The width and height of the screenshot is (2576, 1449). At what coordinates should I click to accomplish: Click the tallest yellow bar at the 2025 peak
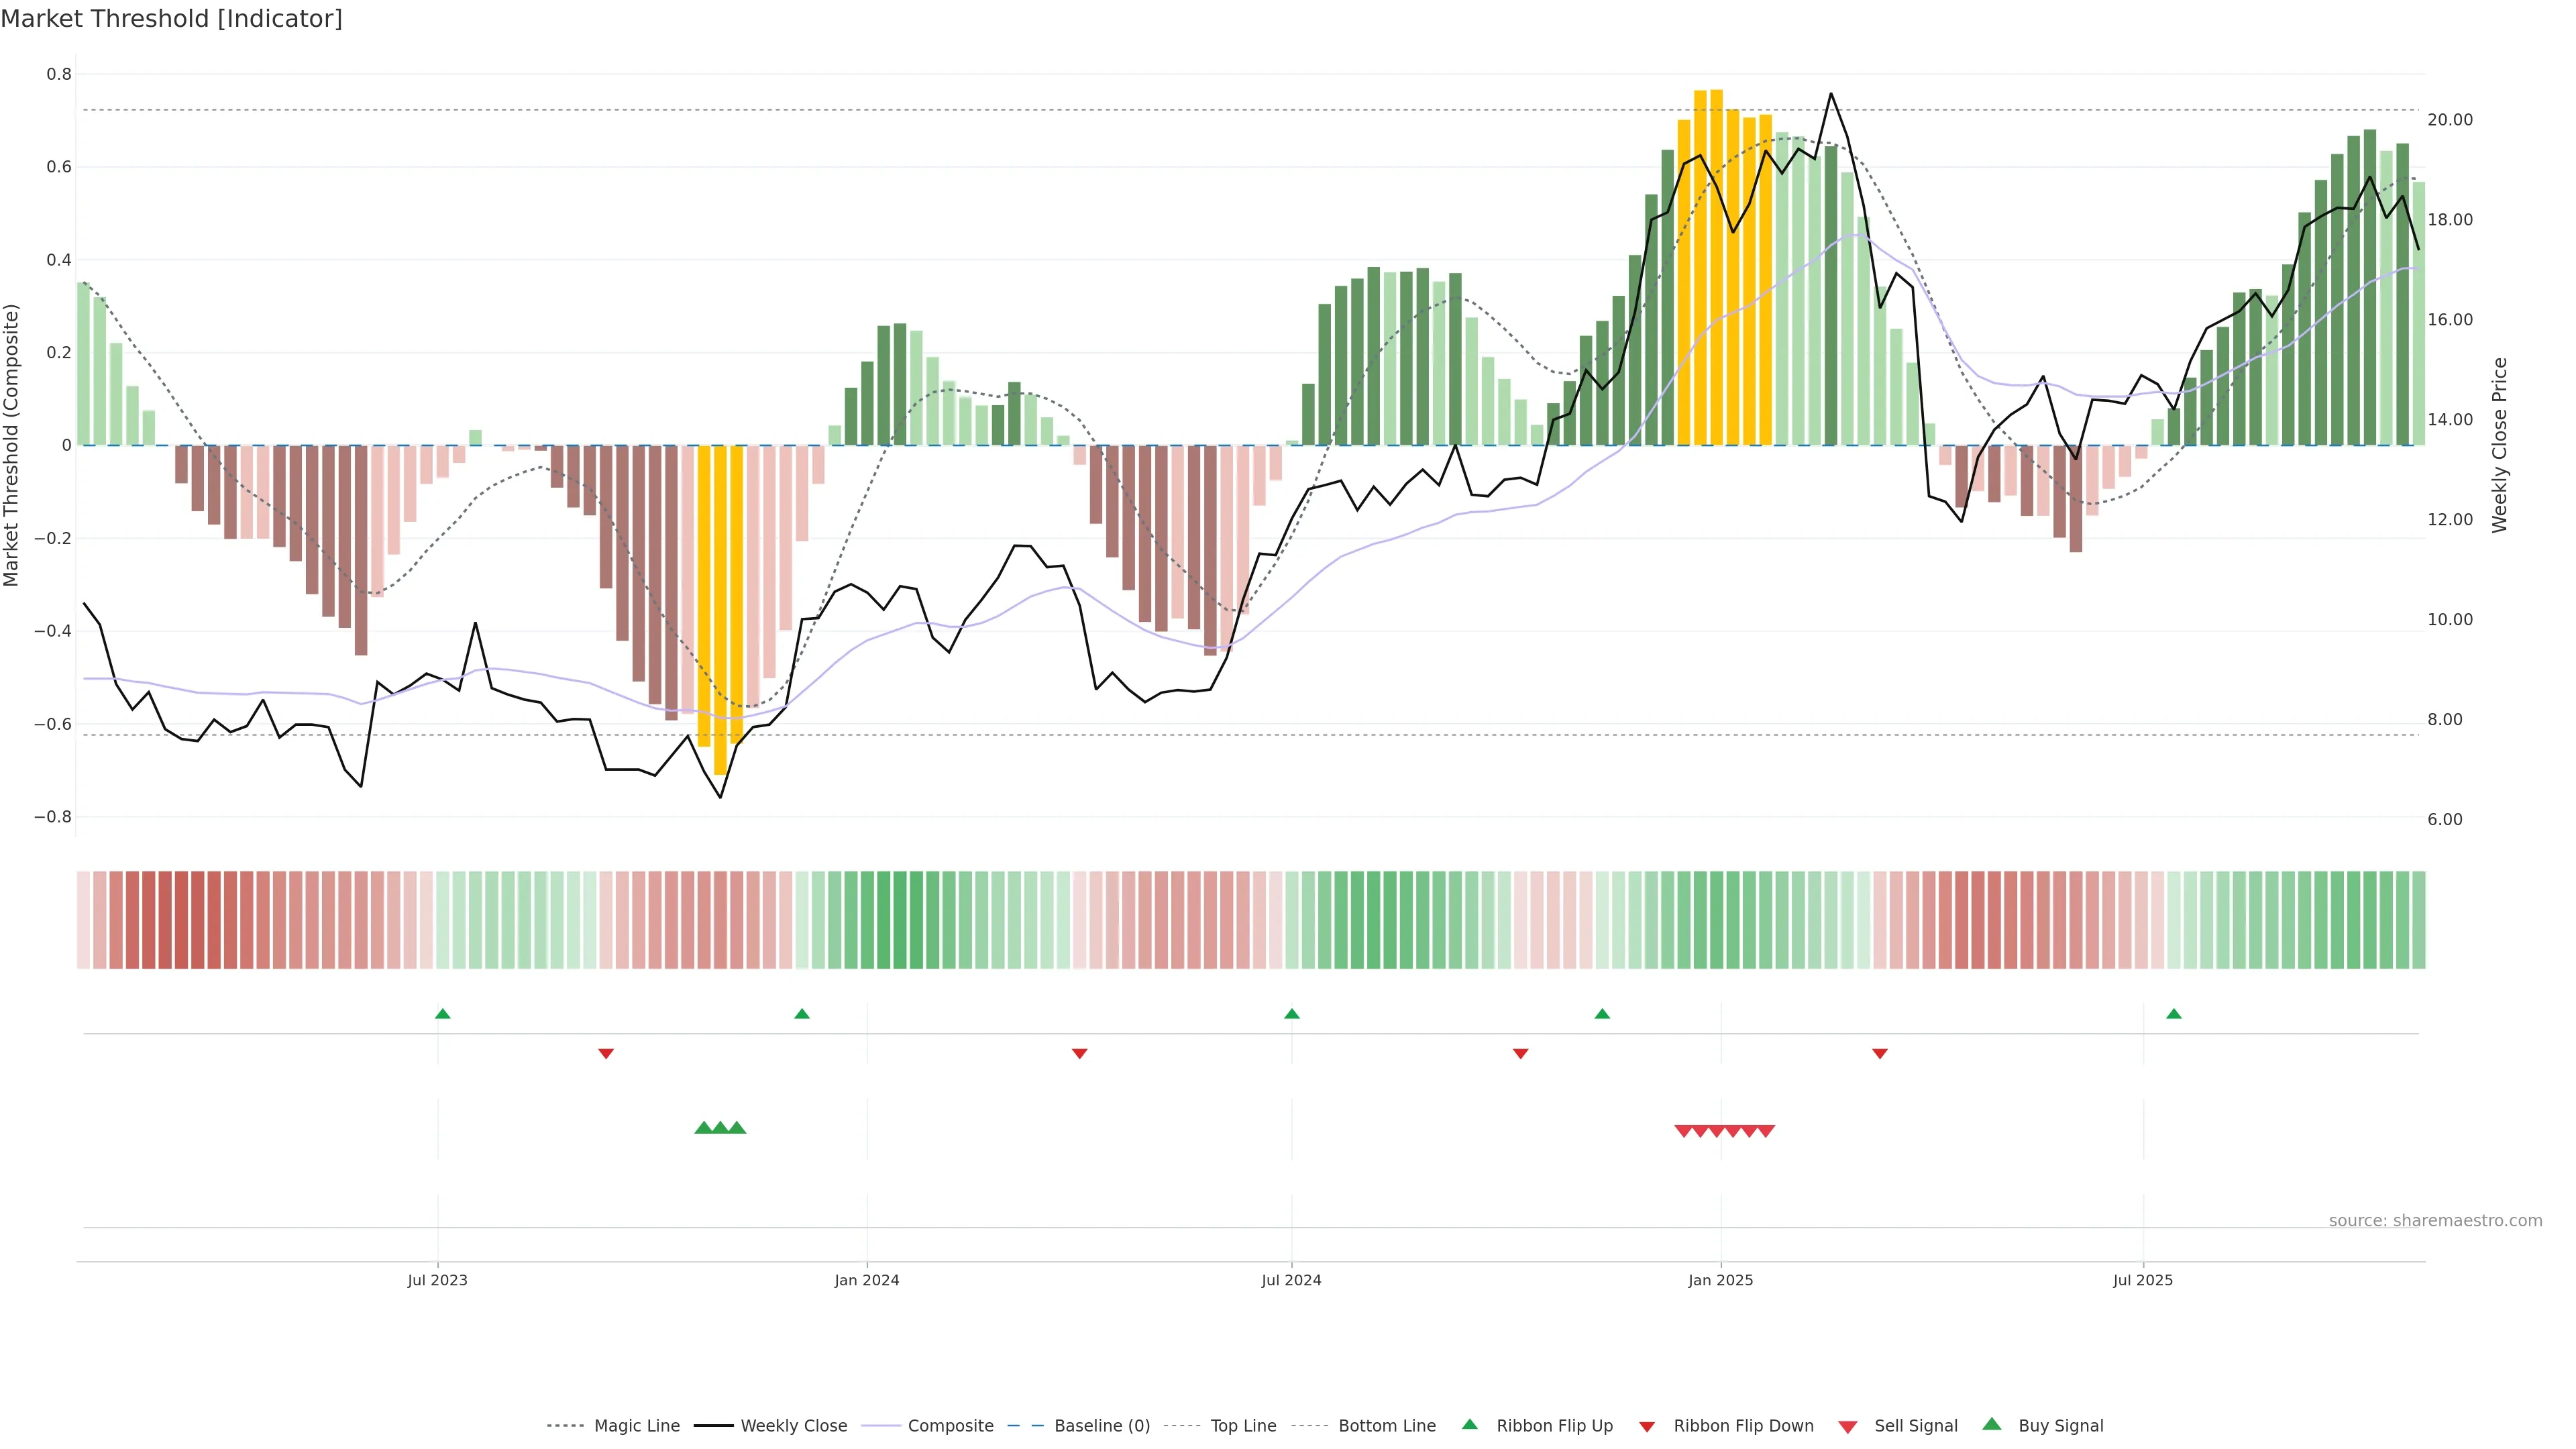pyautogui.click(x=1716, y=260)
